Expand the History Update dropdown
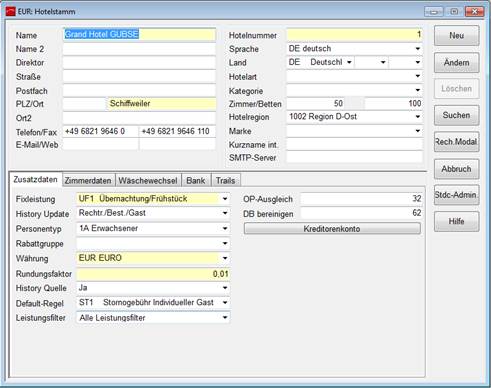Viewport: 491px width, 388px height. [225, 213]
